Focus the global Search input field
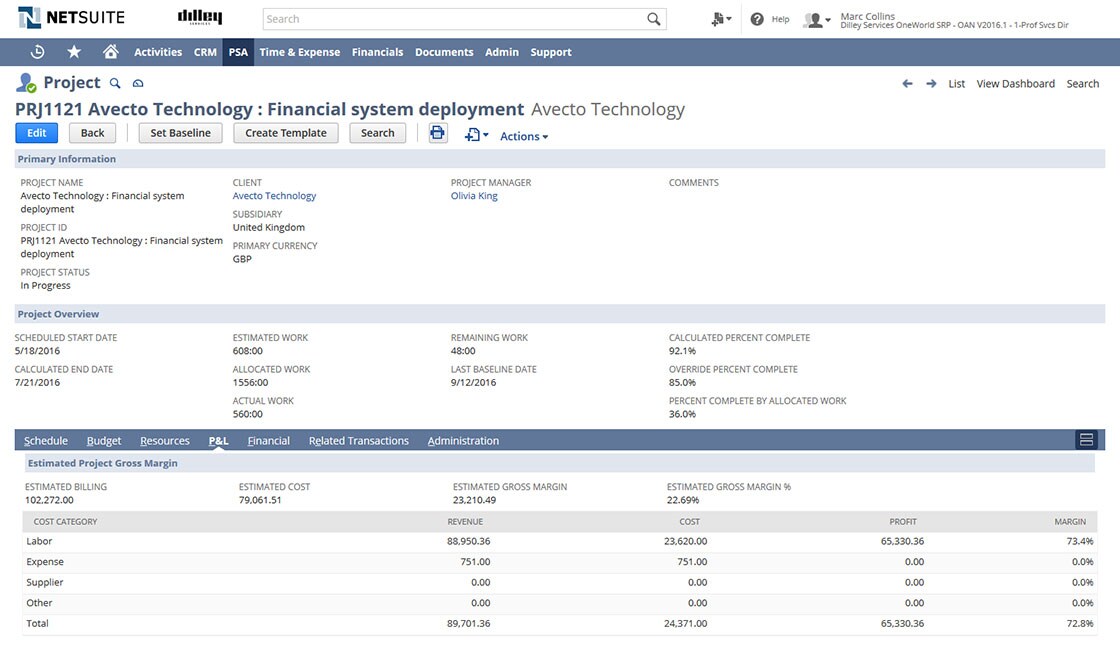This screenshot has height=651, width=1120. pos(454,19)
